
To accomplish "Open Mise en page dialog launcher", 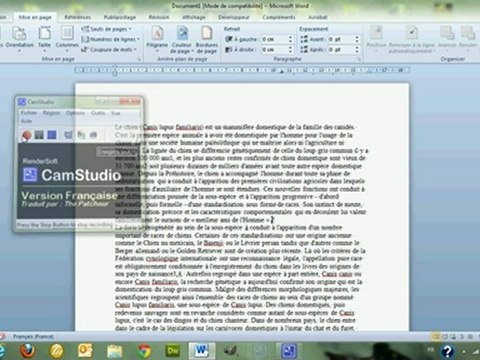I will click(139, 59).
